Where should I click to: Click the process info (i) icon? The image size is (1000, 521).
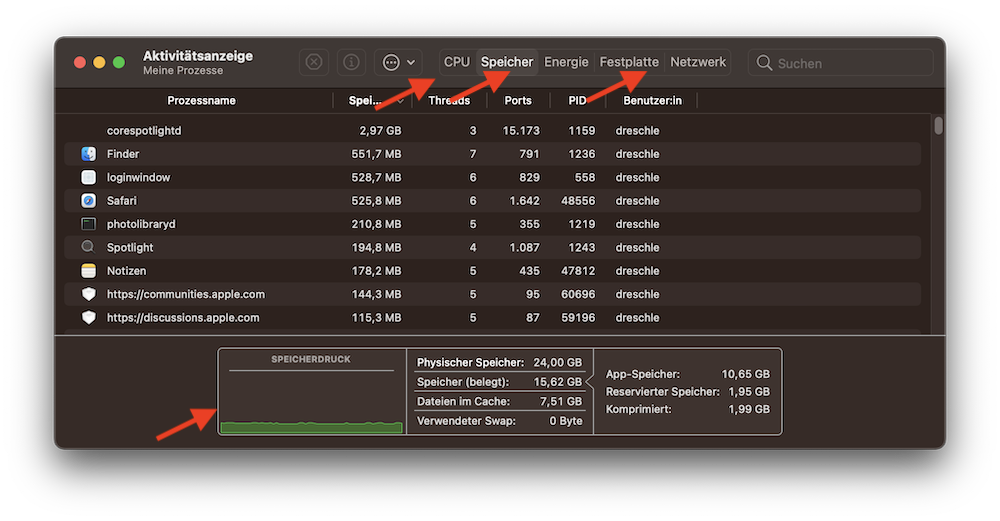pos(351,62)
